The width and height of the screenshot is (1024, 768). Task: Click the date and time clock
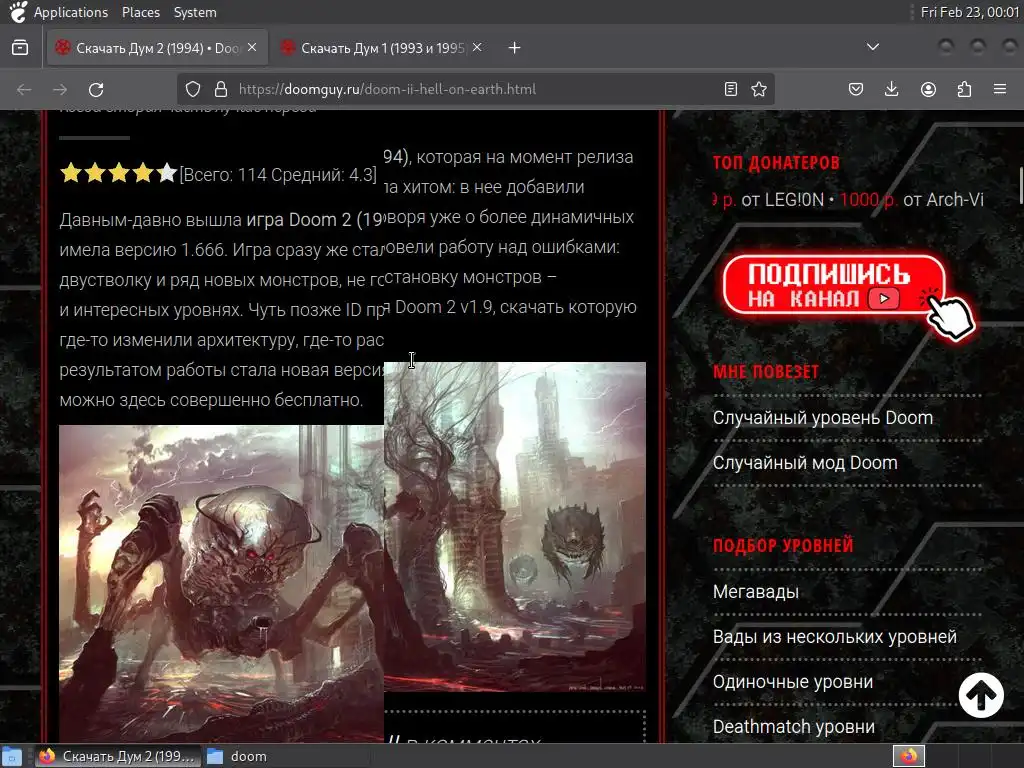click(969, 12)
